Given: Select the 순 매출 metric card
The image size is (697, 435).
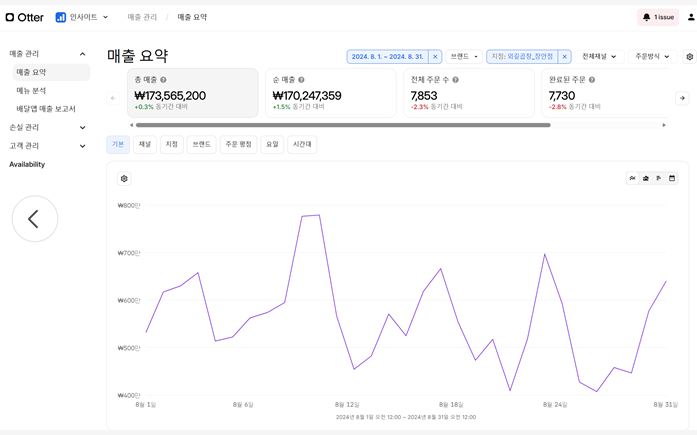Looking at the screenshot, I should (331, 93).
